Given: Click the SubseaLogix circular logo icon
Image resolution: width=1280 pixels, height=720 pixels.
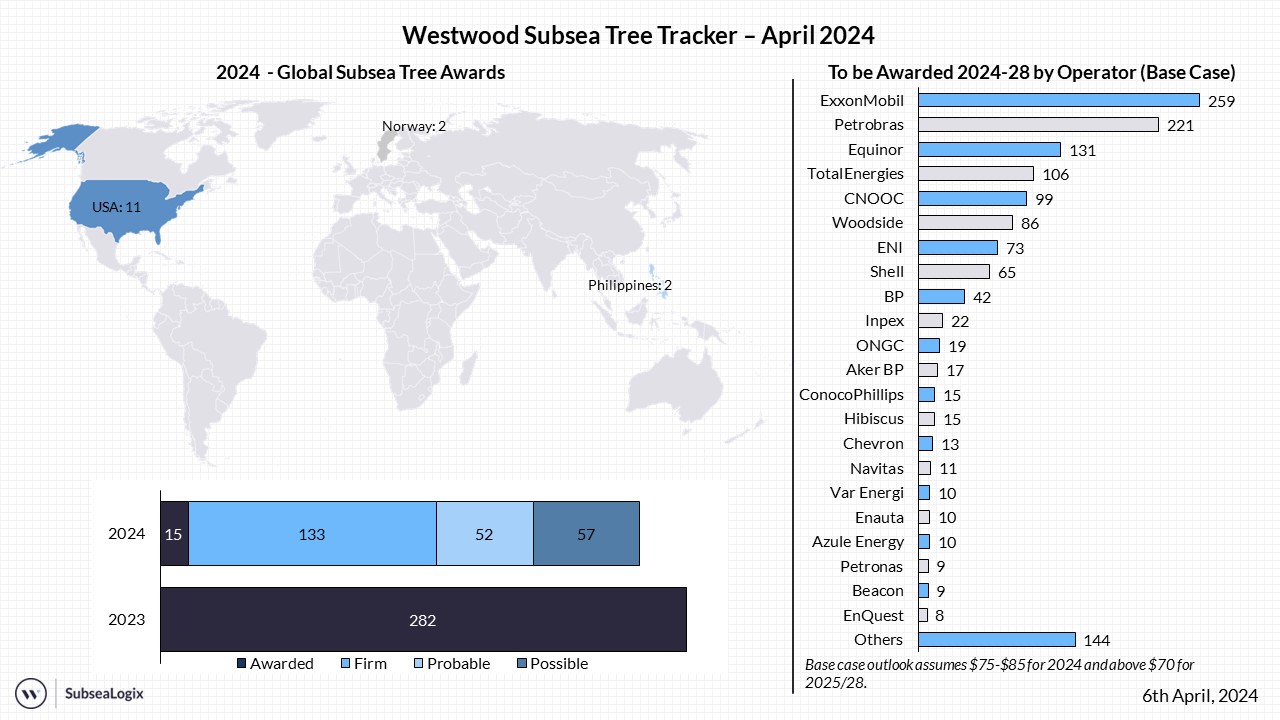Looking at the screenshot, I should pos(32,692).
